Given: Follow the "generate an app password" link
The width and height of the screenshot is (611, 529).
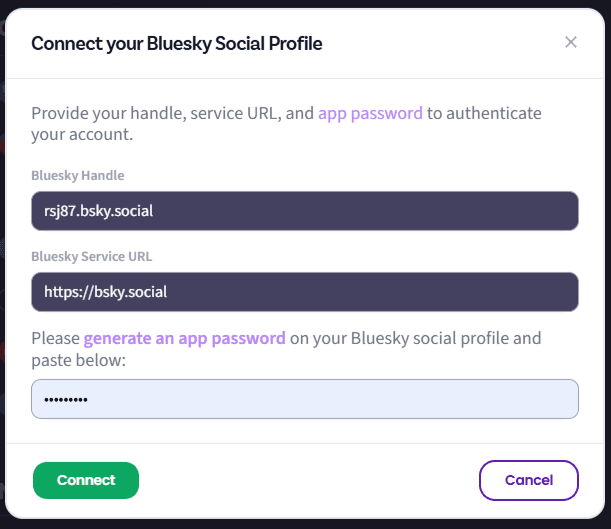Looking at the screenshot, I should click(x=185, y=338).
